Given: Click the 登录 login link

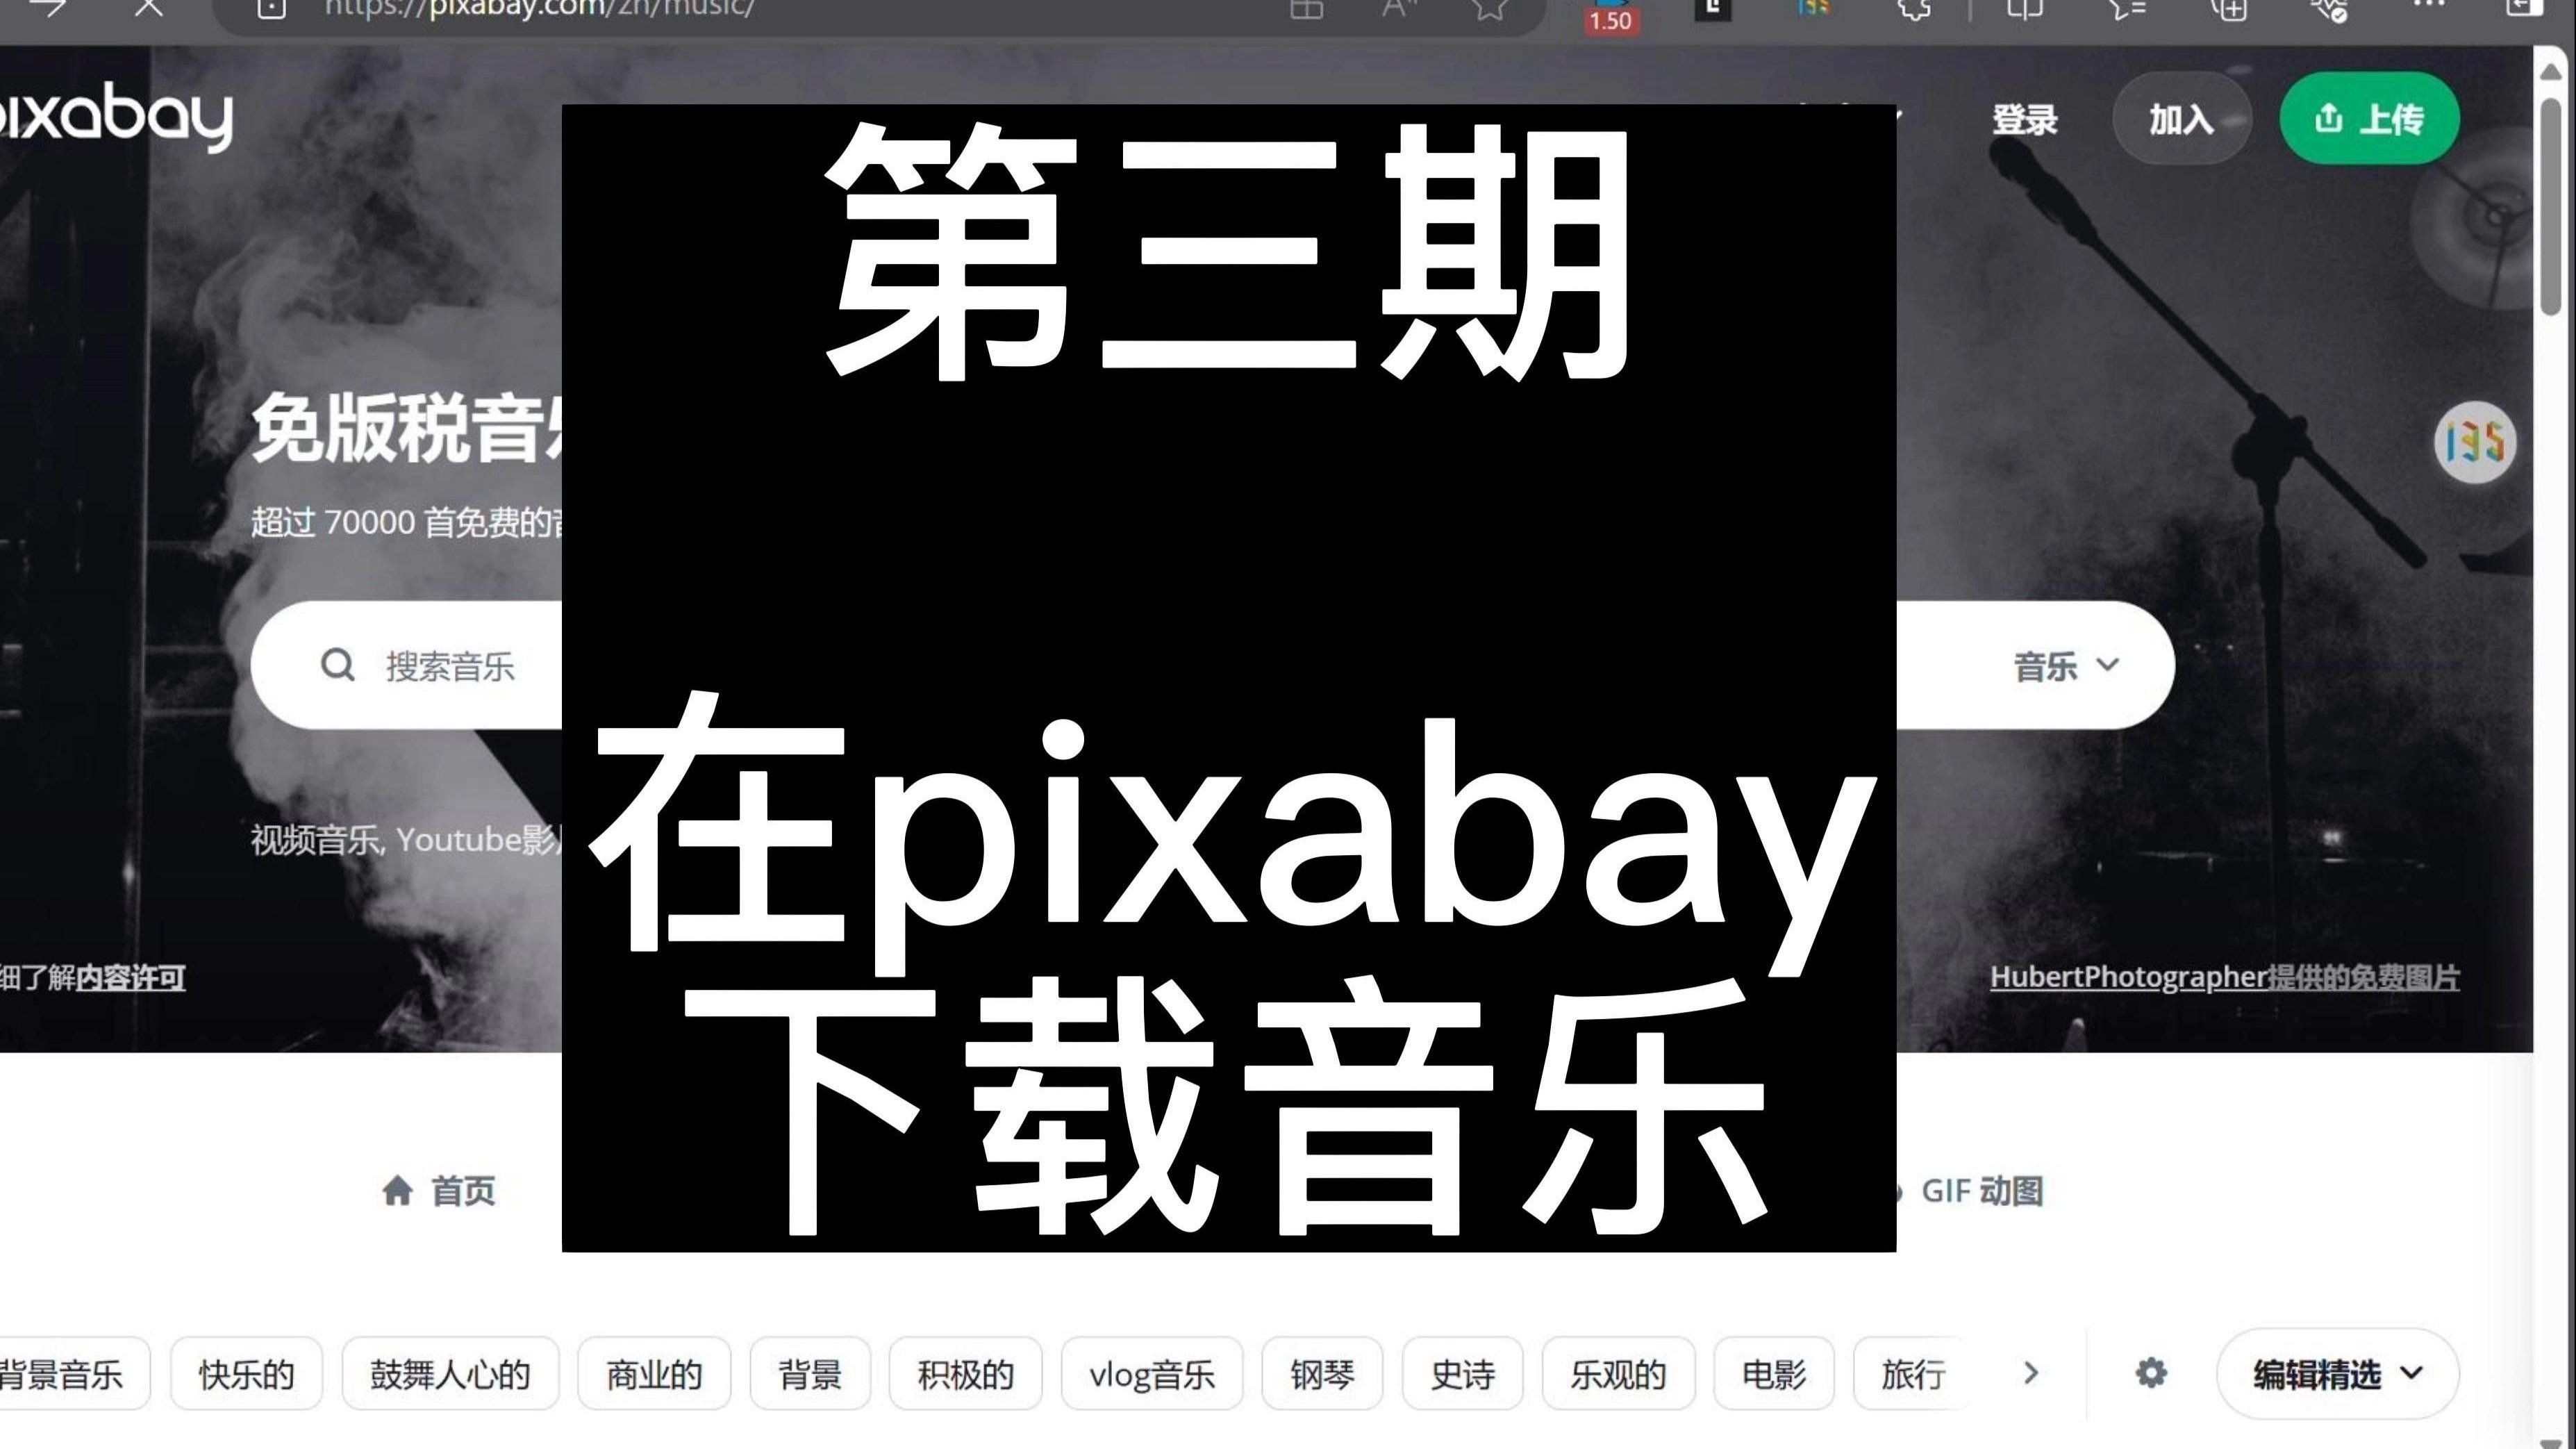Looking at the screenshot, I should coord(2025,120).
